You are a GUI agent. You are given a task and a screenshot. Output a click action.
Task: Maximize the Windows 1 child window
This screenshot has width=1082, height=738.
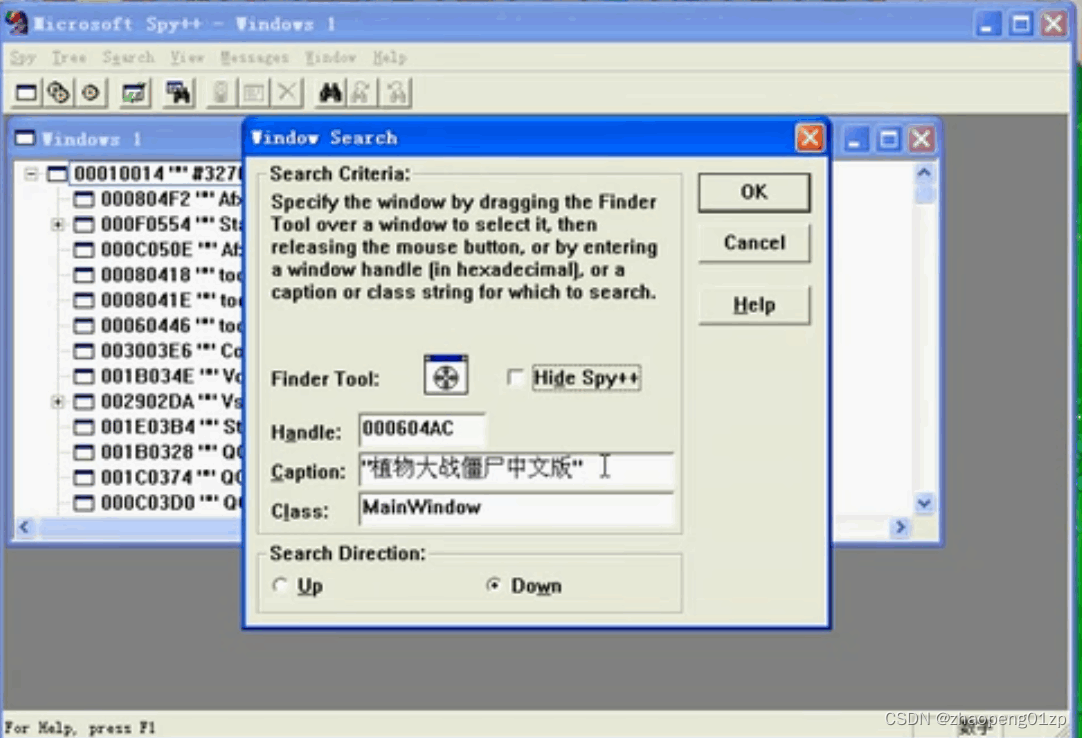[x=888, y=139]
